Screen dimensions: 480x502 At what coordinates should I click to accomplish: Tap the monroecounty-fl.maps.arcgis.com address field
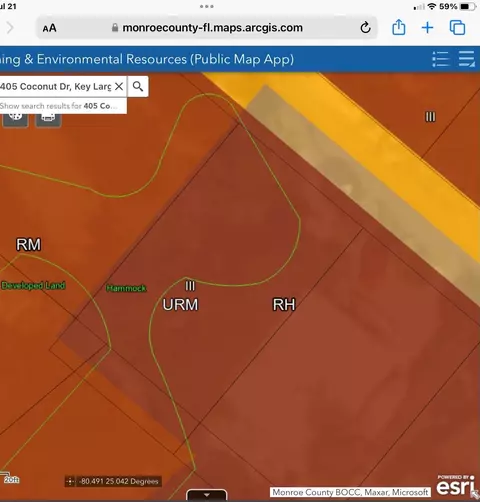tap(207, 27)
